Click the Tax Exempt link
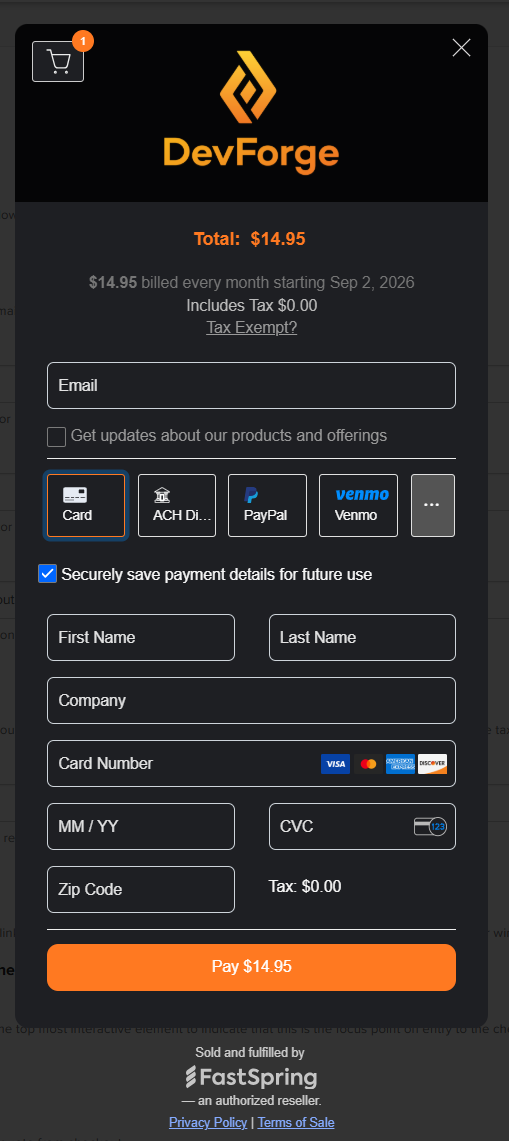 coord(251,327)
